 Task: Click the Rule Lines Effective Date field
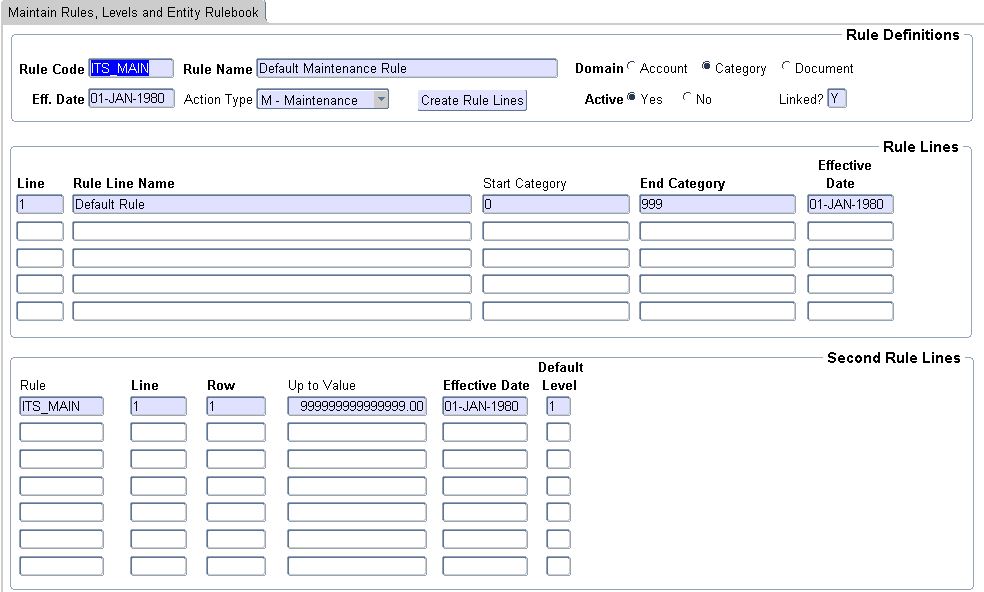(x=850, y=204)
